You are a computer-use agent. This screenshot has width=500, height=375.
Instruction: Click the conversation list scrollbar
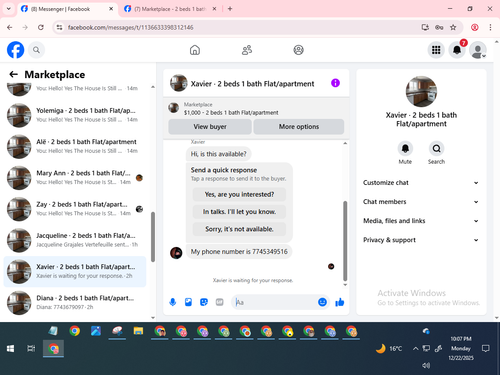coord(153,237)
